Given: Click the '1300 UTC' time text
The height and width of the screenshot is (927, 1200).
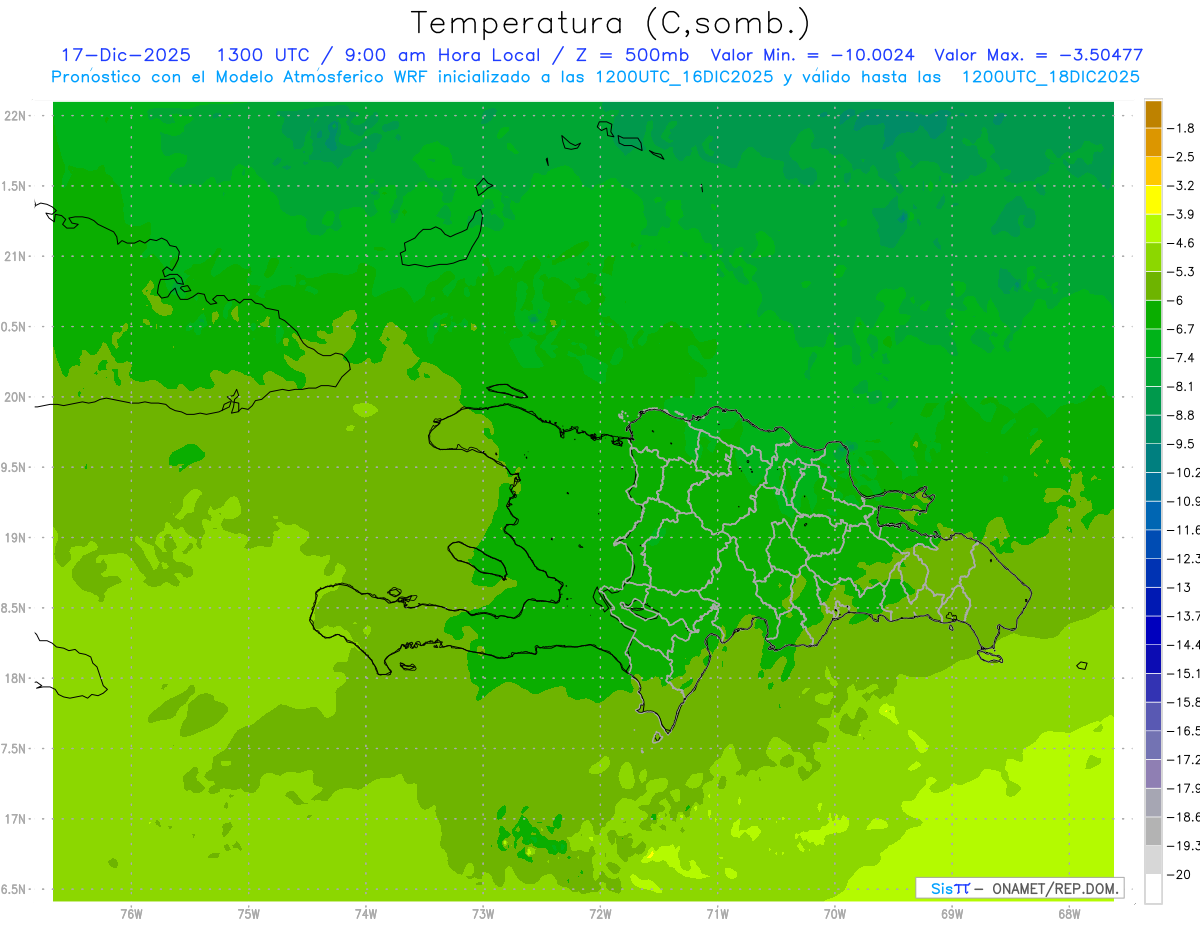Looking at the screenshot, I should (x=262, y=55).
